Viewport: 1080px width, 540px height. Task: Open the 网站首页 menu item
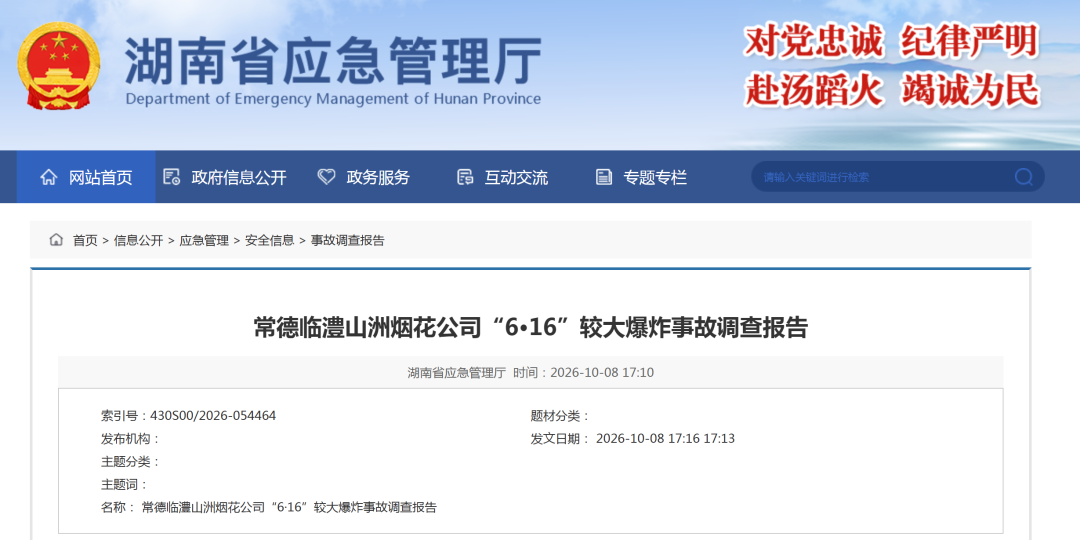[x=86, y=177]
